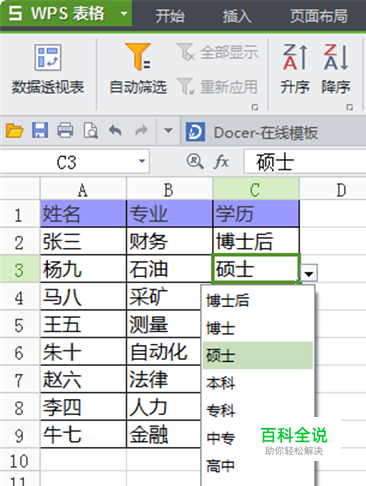This screenshot has height=486, width=366.
Task: Switch to the 页面布局 tab
Action: (x=319, y=16)
